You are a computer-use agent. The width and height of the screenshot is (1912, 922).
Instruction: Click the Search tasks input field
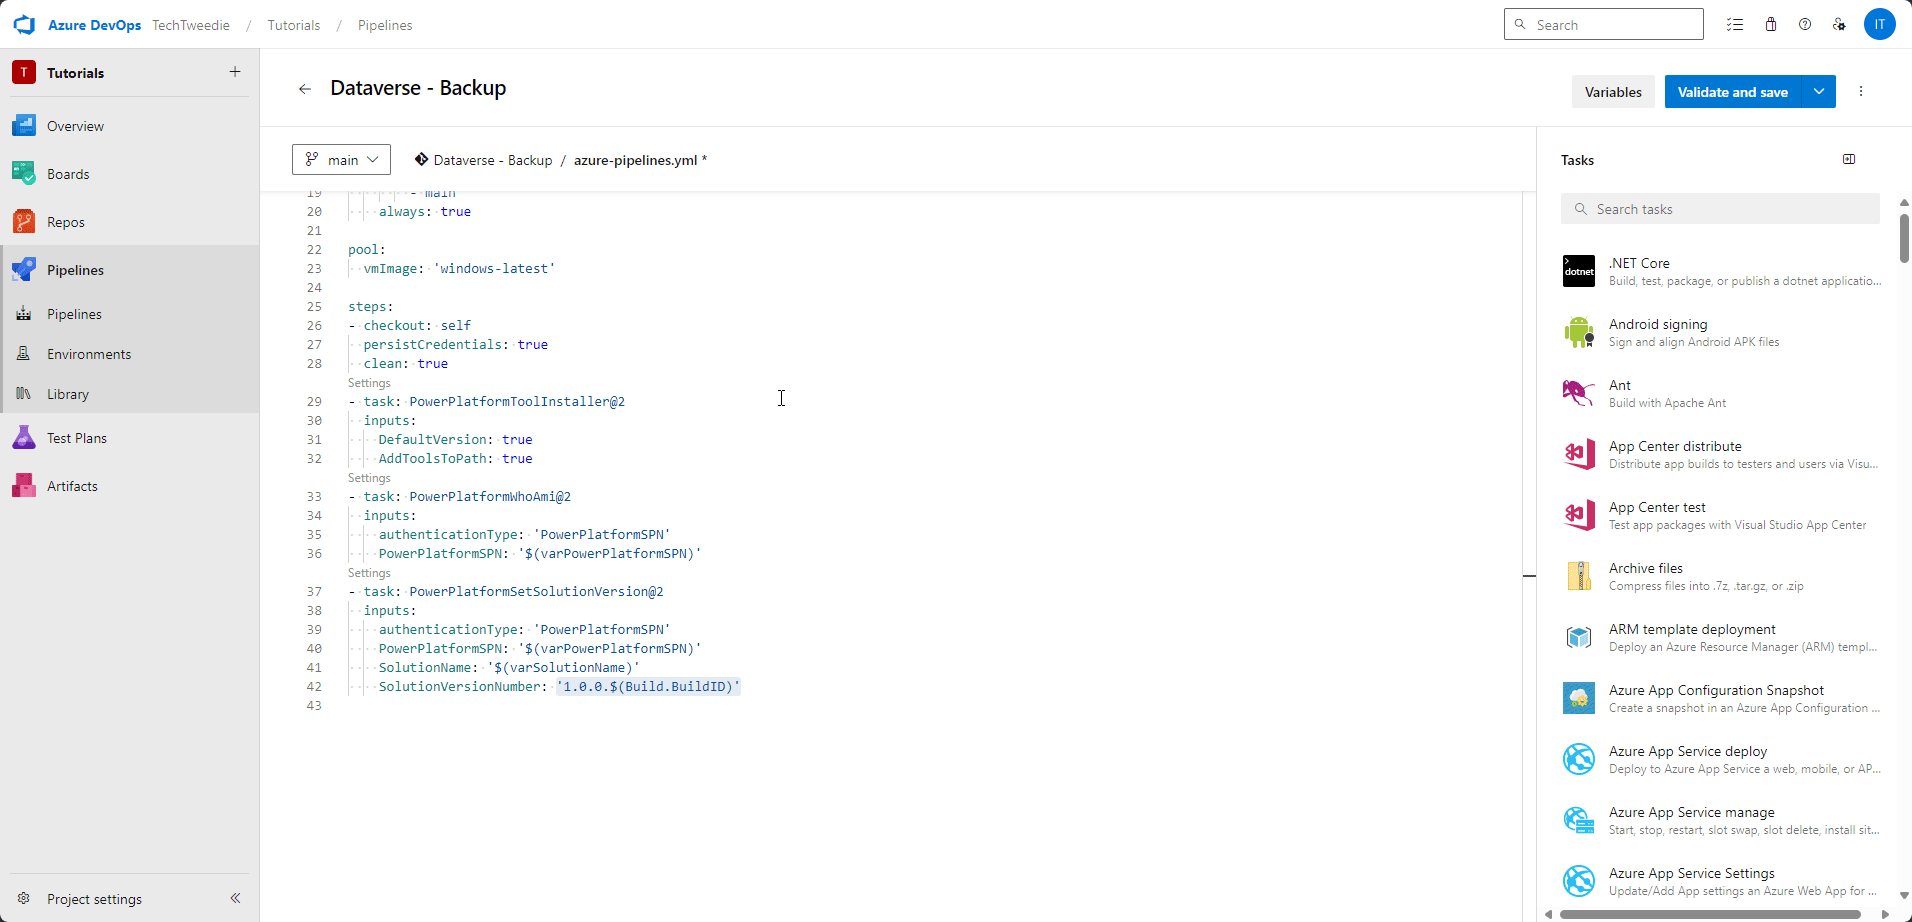tap(1718, 208)
